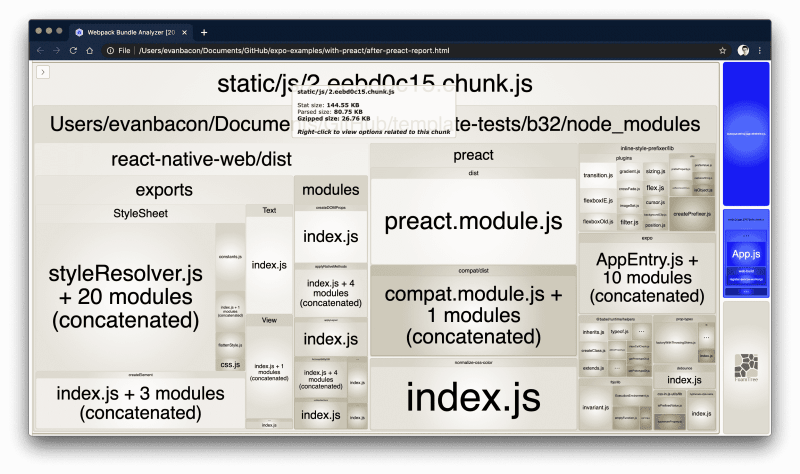Go forward in the browser
800x474 pixels.
pos(57,51)
